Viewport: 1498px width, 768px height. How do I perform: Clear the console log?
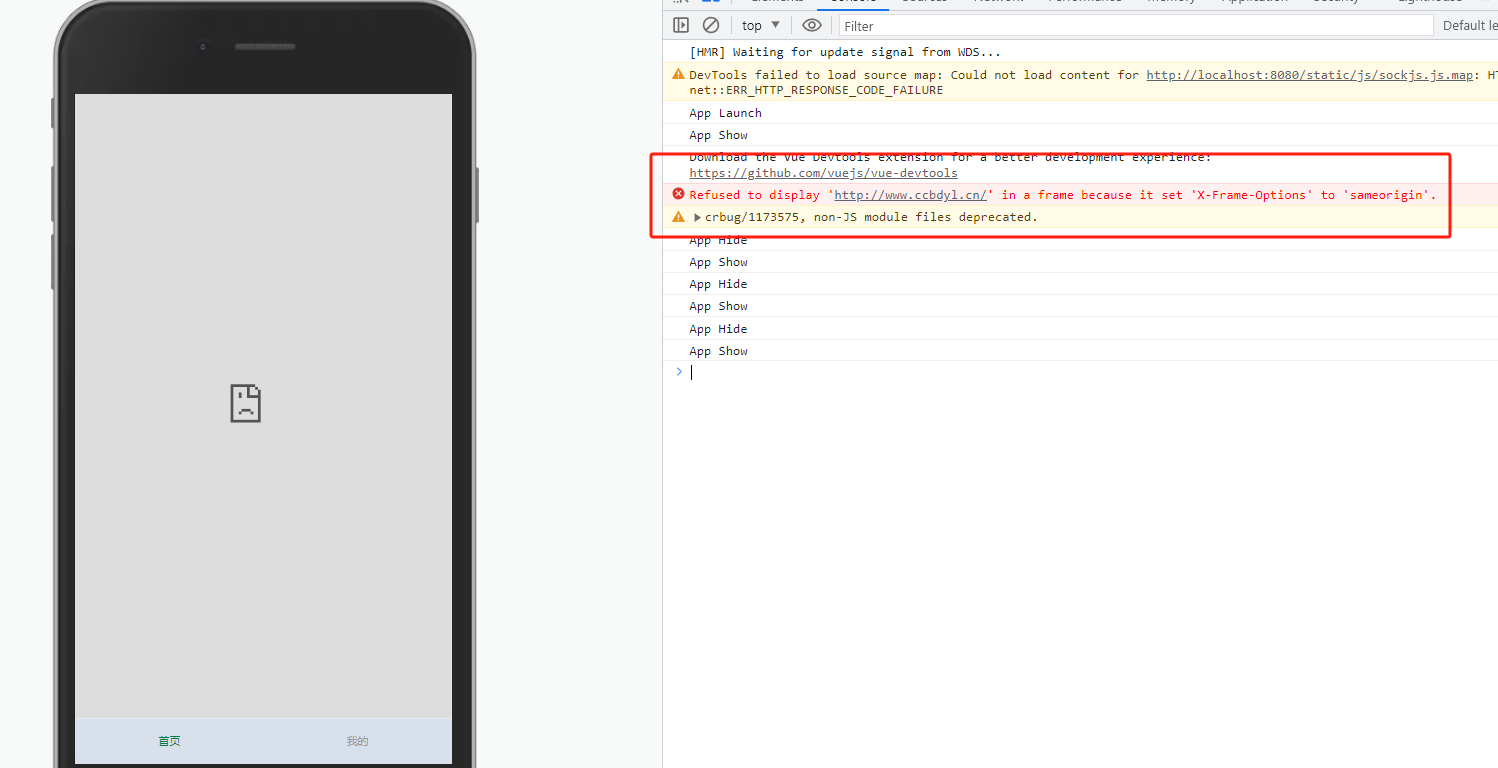pyautogui.click(x=711, y=25)
